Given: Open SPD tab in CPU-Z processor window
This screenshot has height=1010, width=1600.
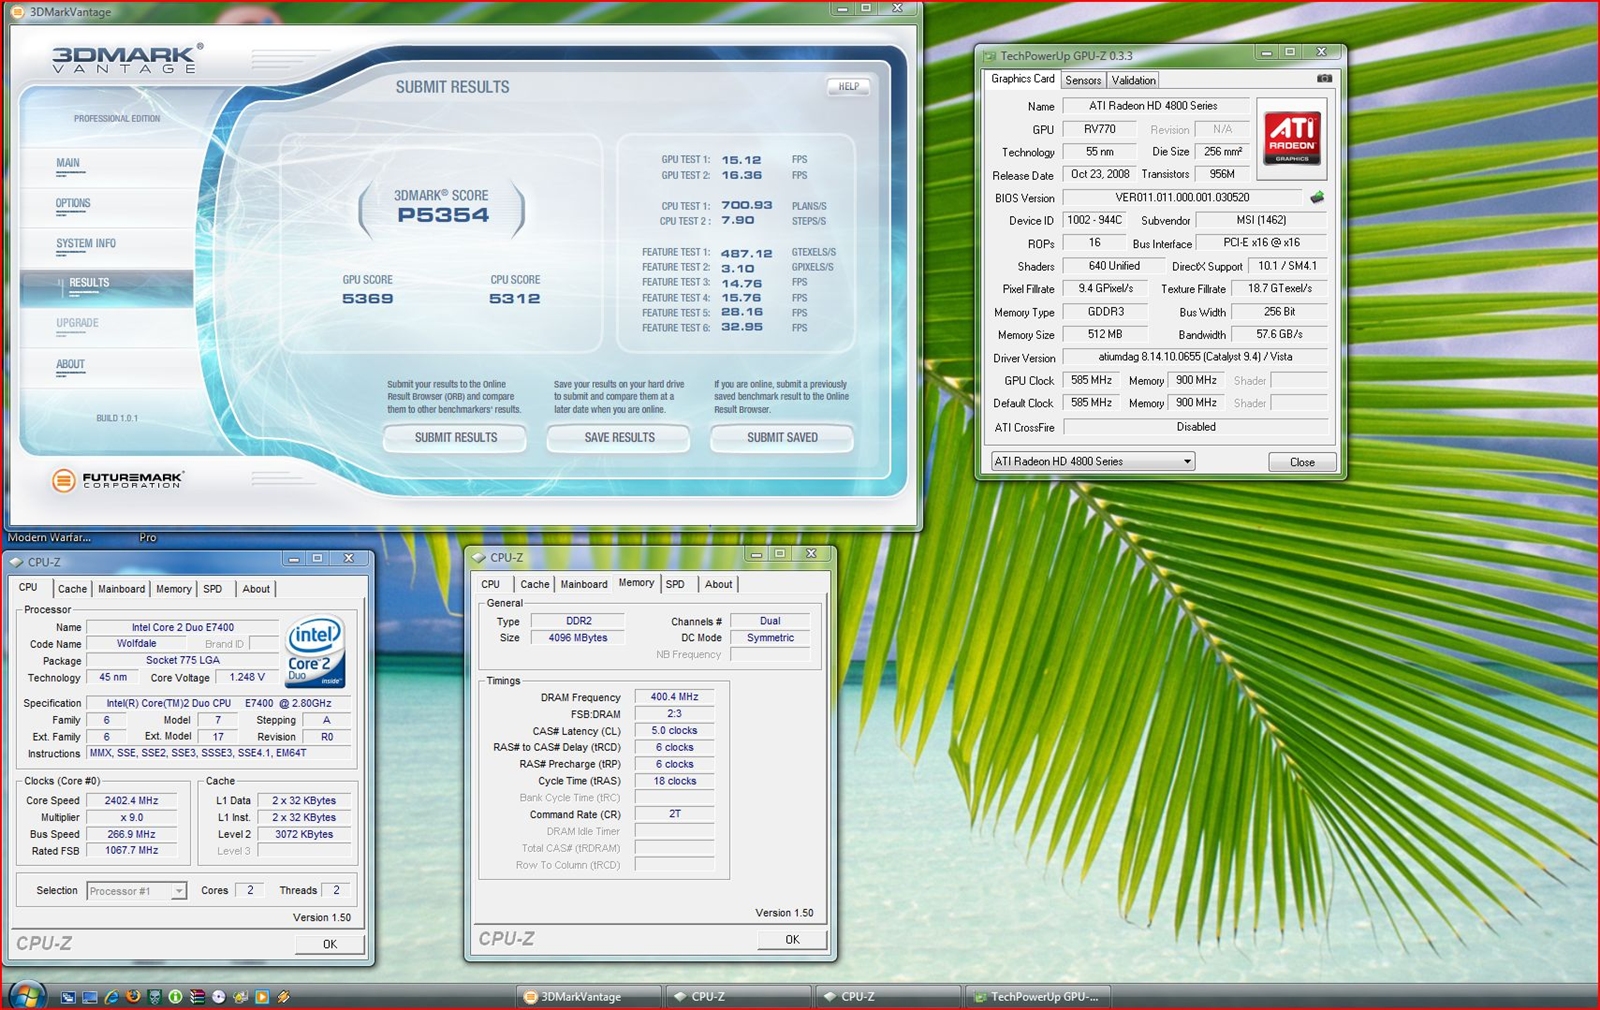Looking at the screenshot, I should point(213,589).
